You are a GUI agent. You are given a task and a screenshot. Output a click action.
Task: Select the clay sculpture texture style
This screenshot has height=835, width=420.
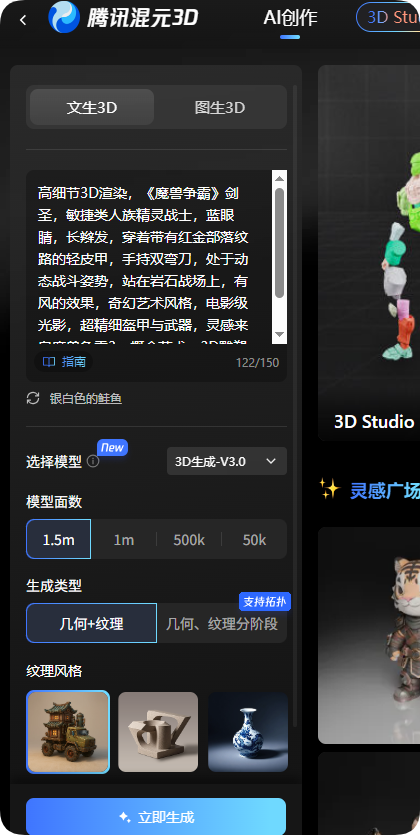pyautogui.click(x=158, y=732)
